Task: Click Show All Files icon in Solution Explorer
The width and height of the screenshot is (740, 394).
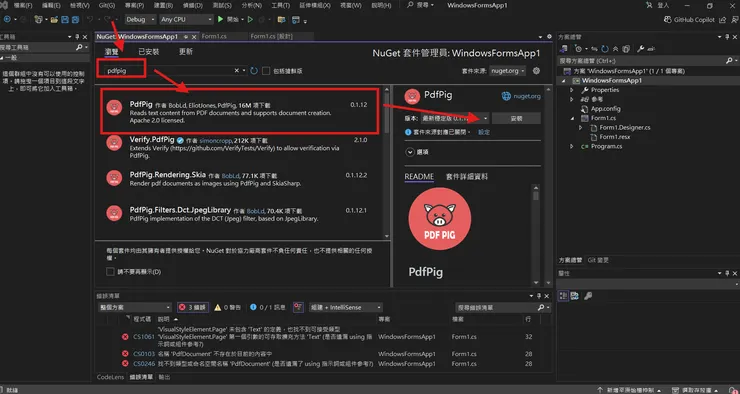Action: [x=626, y=49]
